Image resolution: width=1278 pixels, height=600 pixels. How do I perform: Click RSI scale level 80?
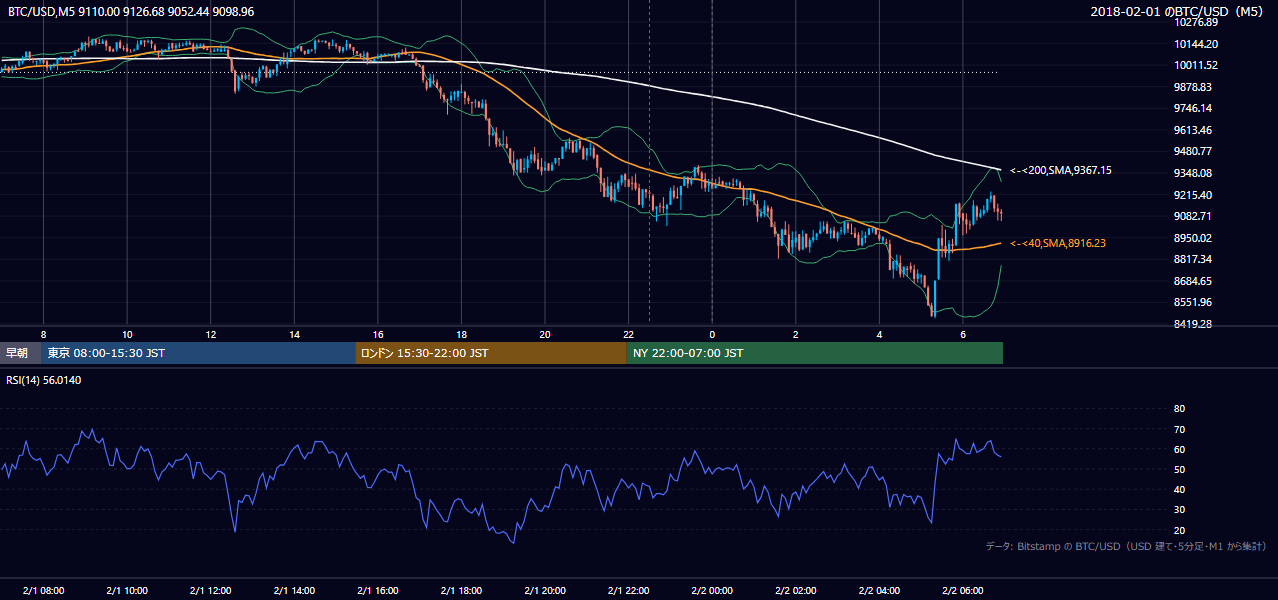pyautogui.click(x=1179, y=409)
